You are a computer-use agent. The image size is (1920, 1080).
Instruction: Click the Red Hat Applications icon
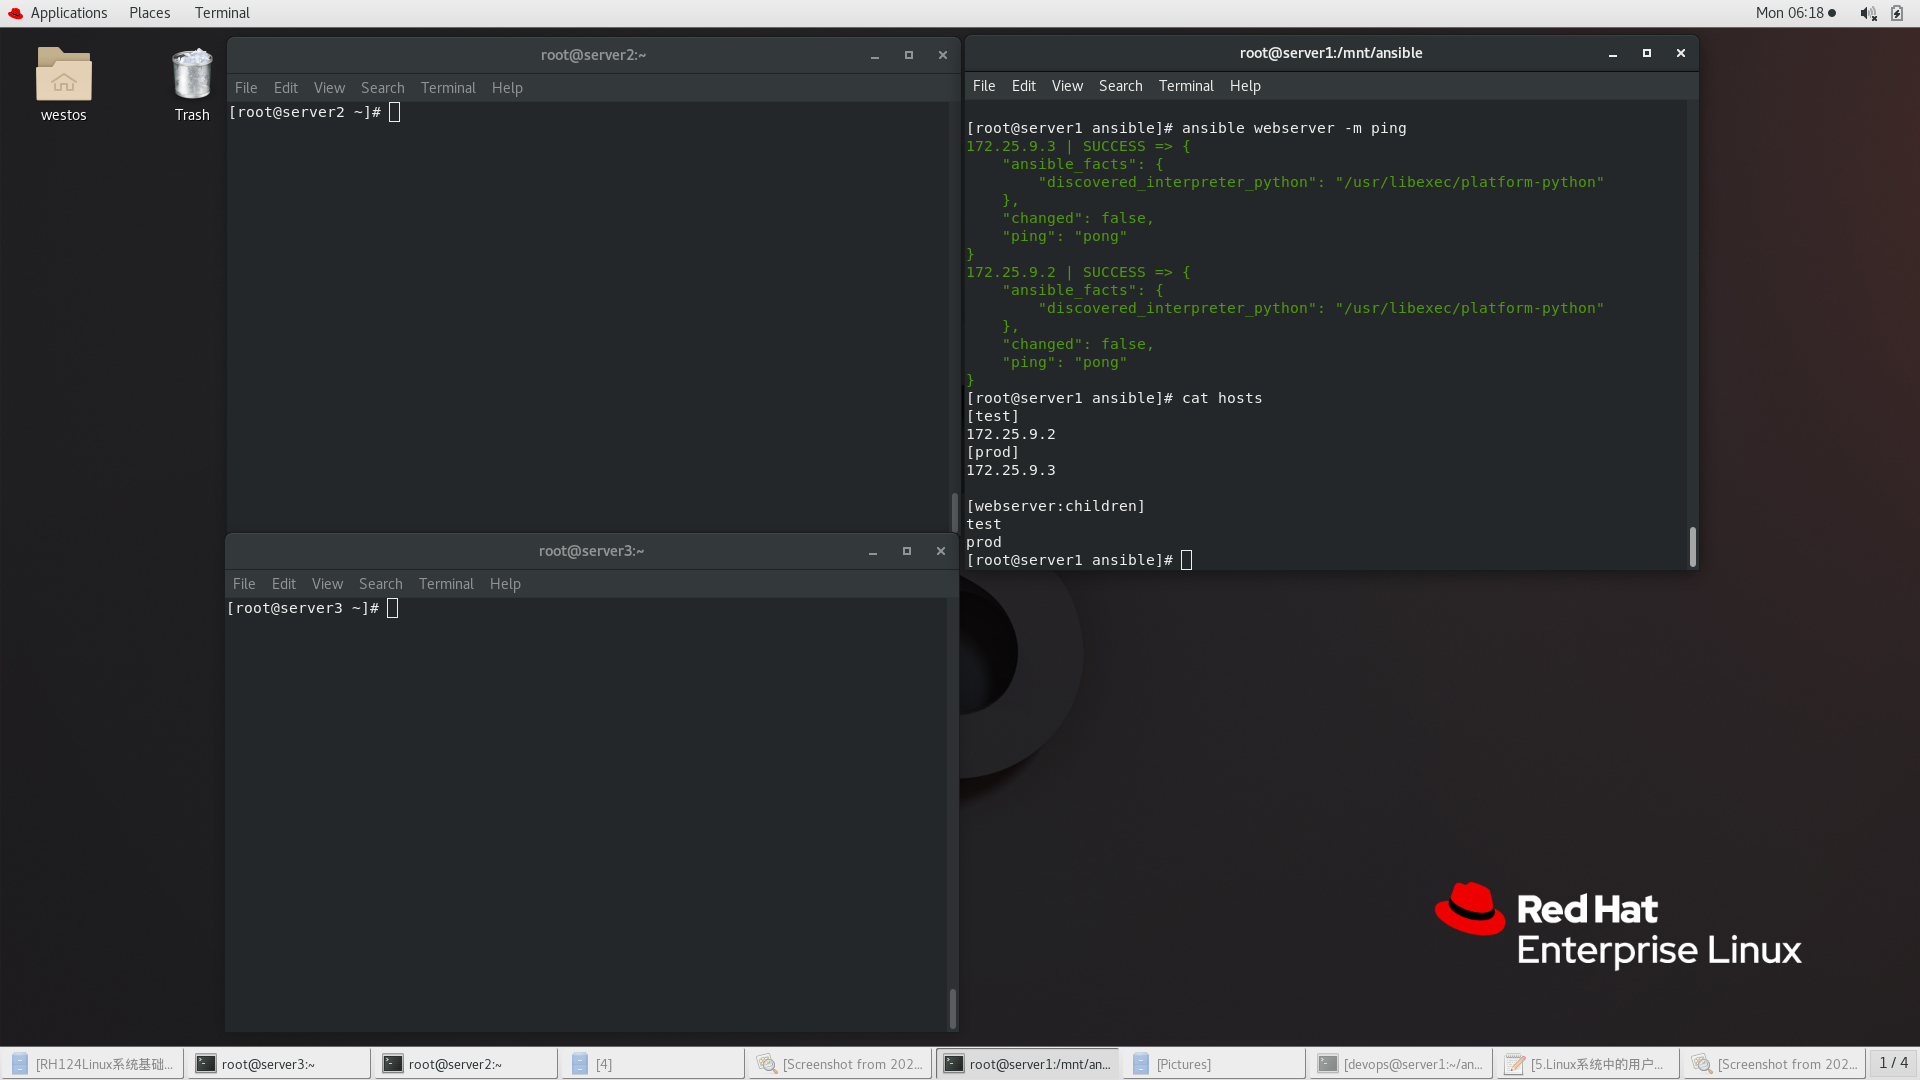pos(15,13)
